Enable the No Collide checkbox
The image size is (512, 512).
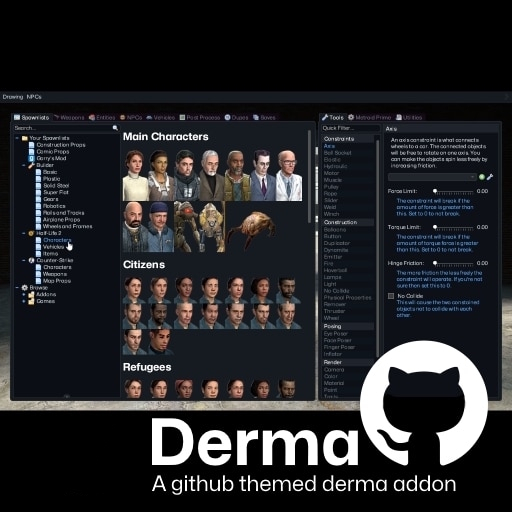coord(391,296)
